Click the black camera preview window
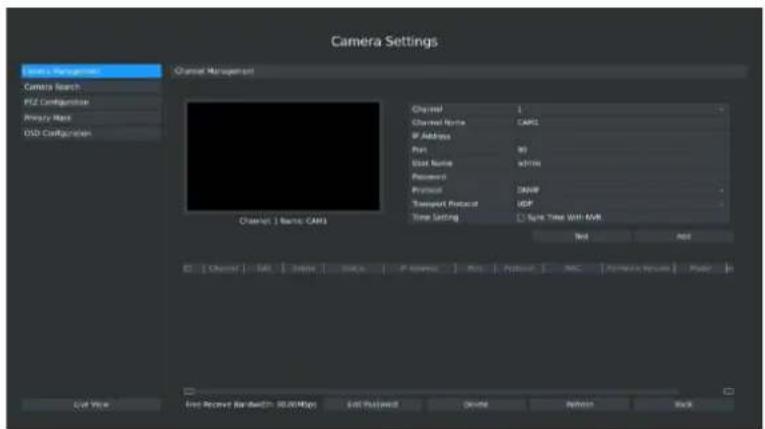 tap(283, 156)
